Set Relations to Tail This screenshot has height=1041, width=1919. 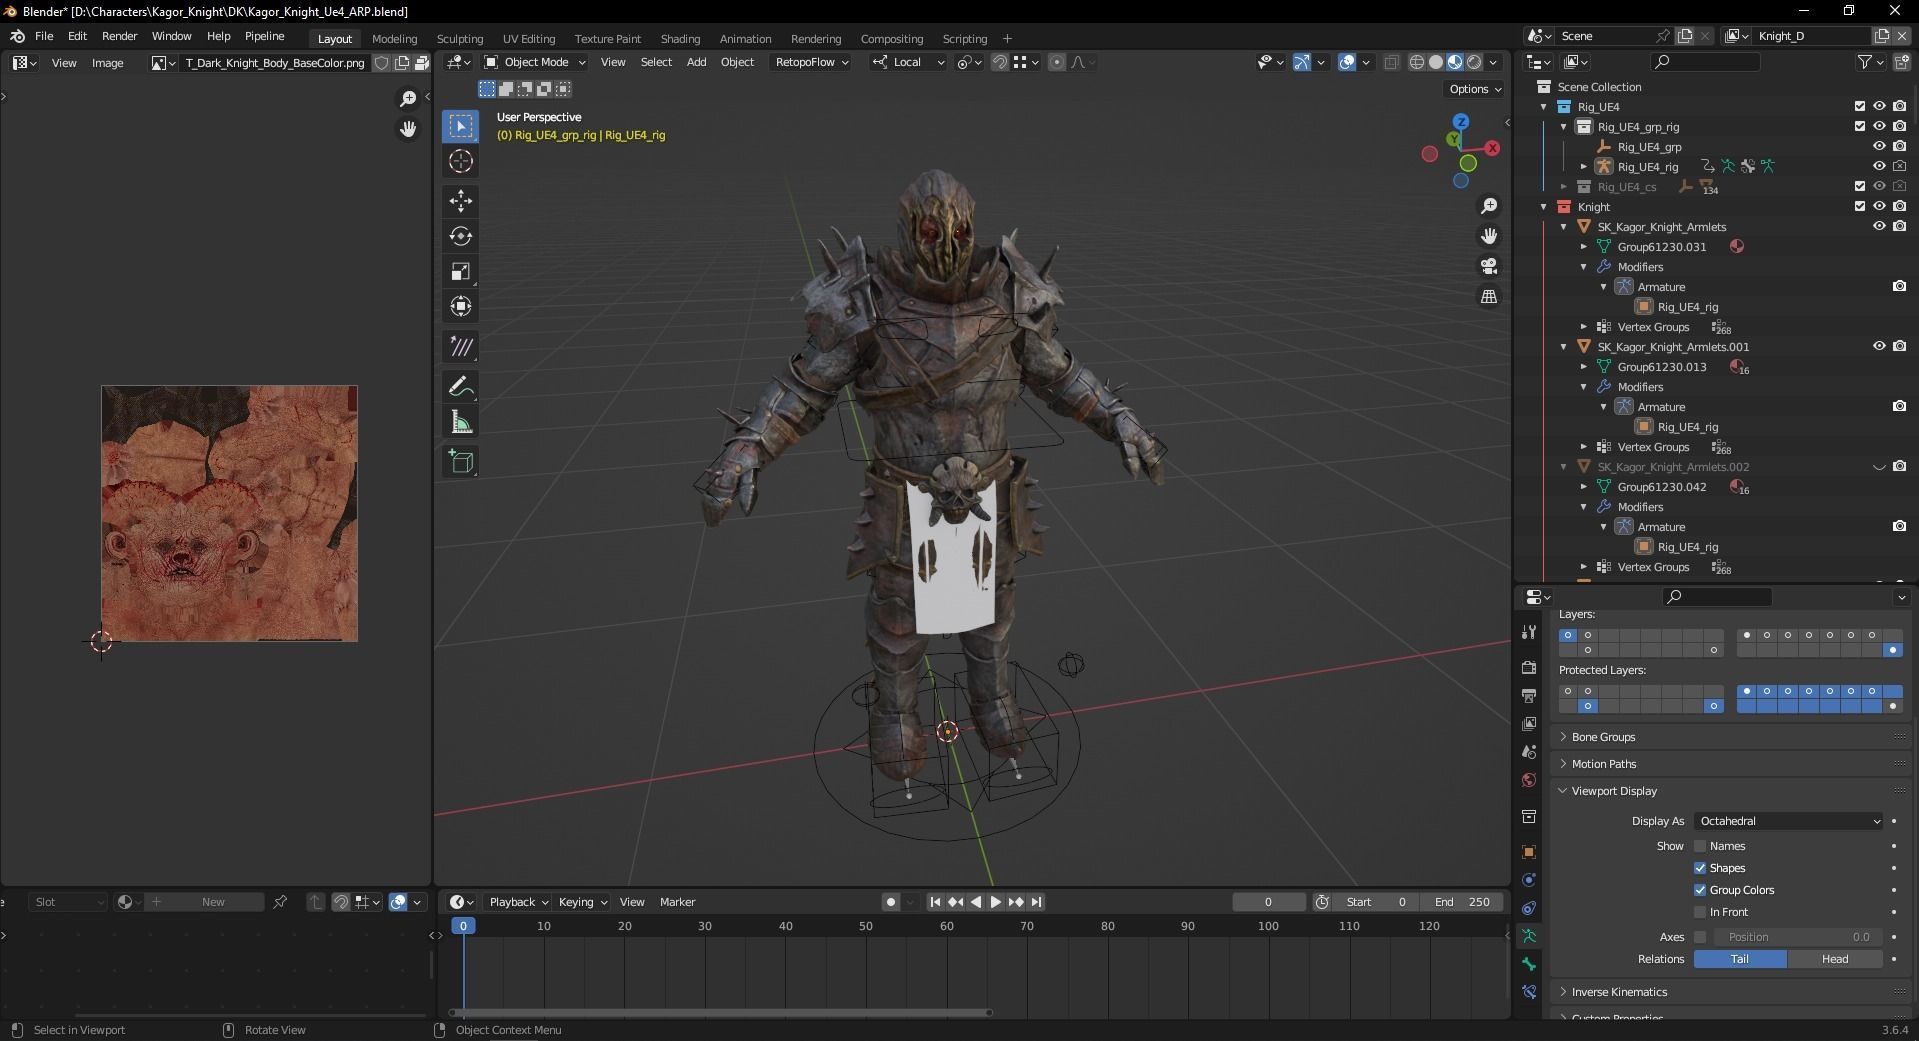[x=1740, y=959]
